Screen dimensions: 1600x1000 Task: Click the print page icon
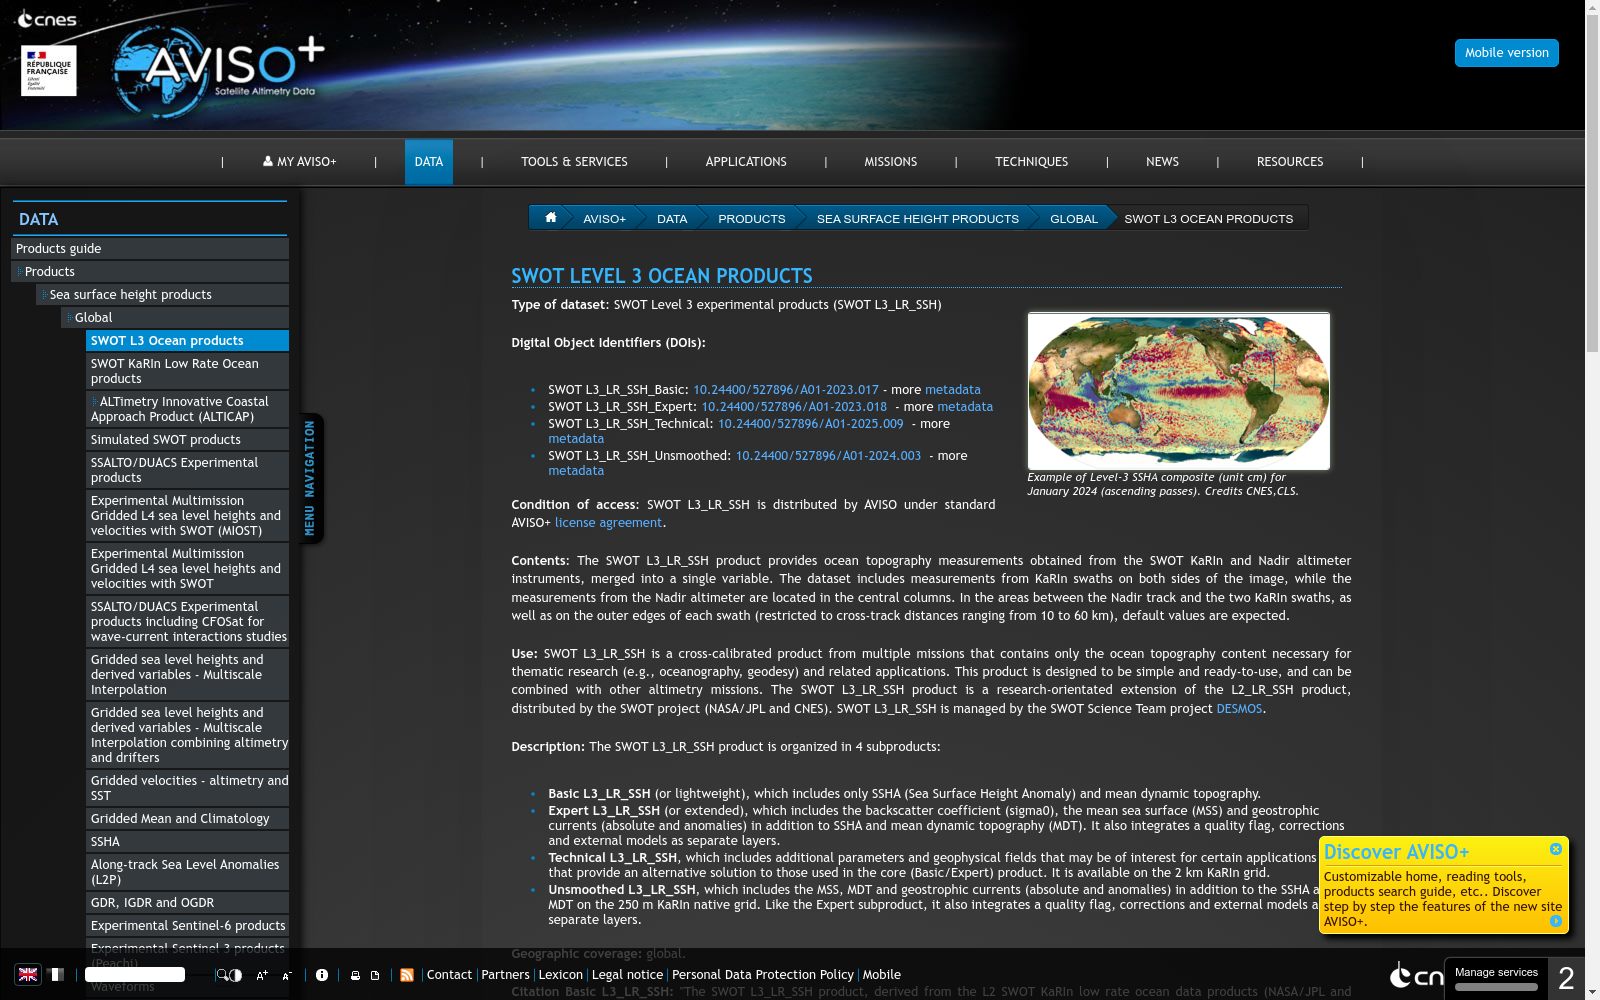(x=355, y=975)
